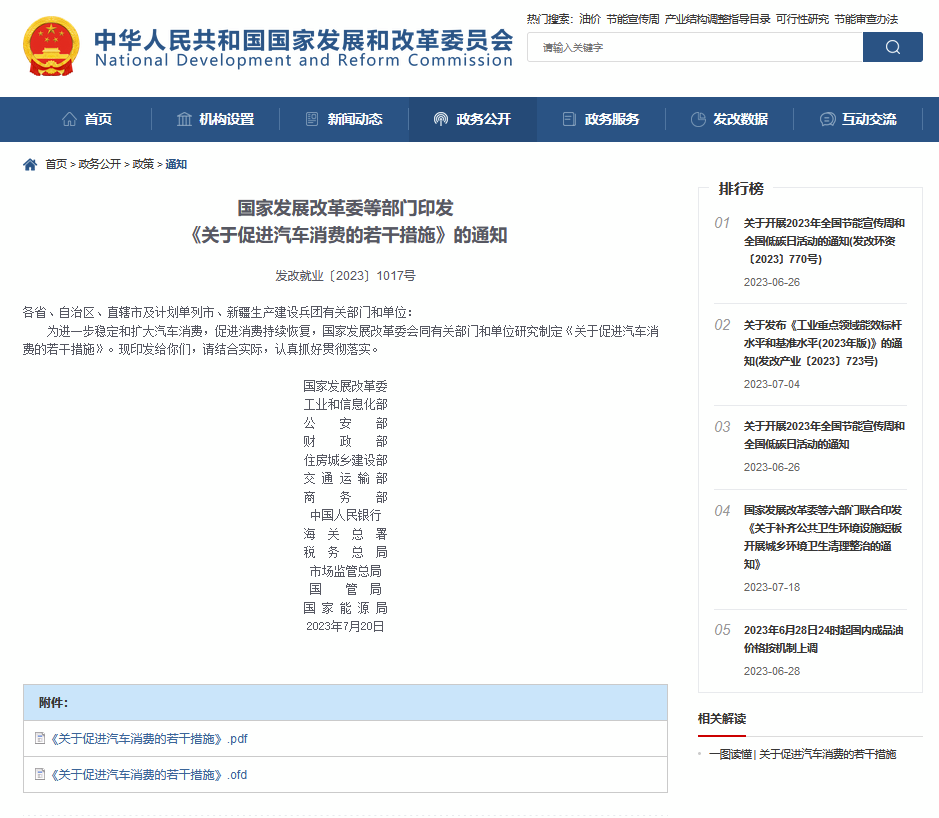The height and width of the screenshot is (818, 939).
Task: Focus the 请输入关键字 search field
Action: point(695,47)
